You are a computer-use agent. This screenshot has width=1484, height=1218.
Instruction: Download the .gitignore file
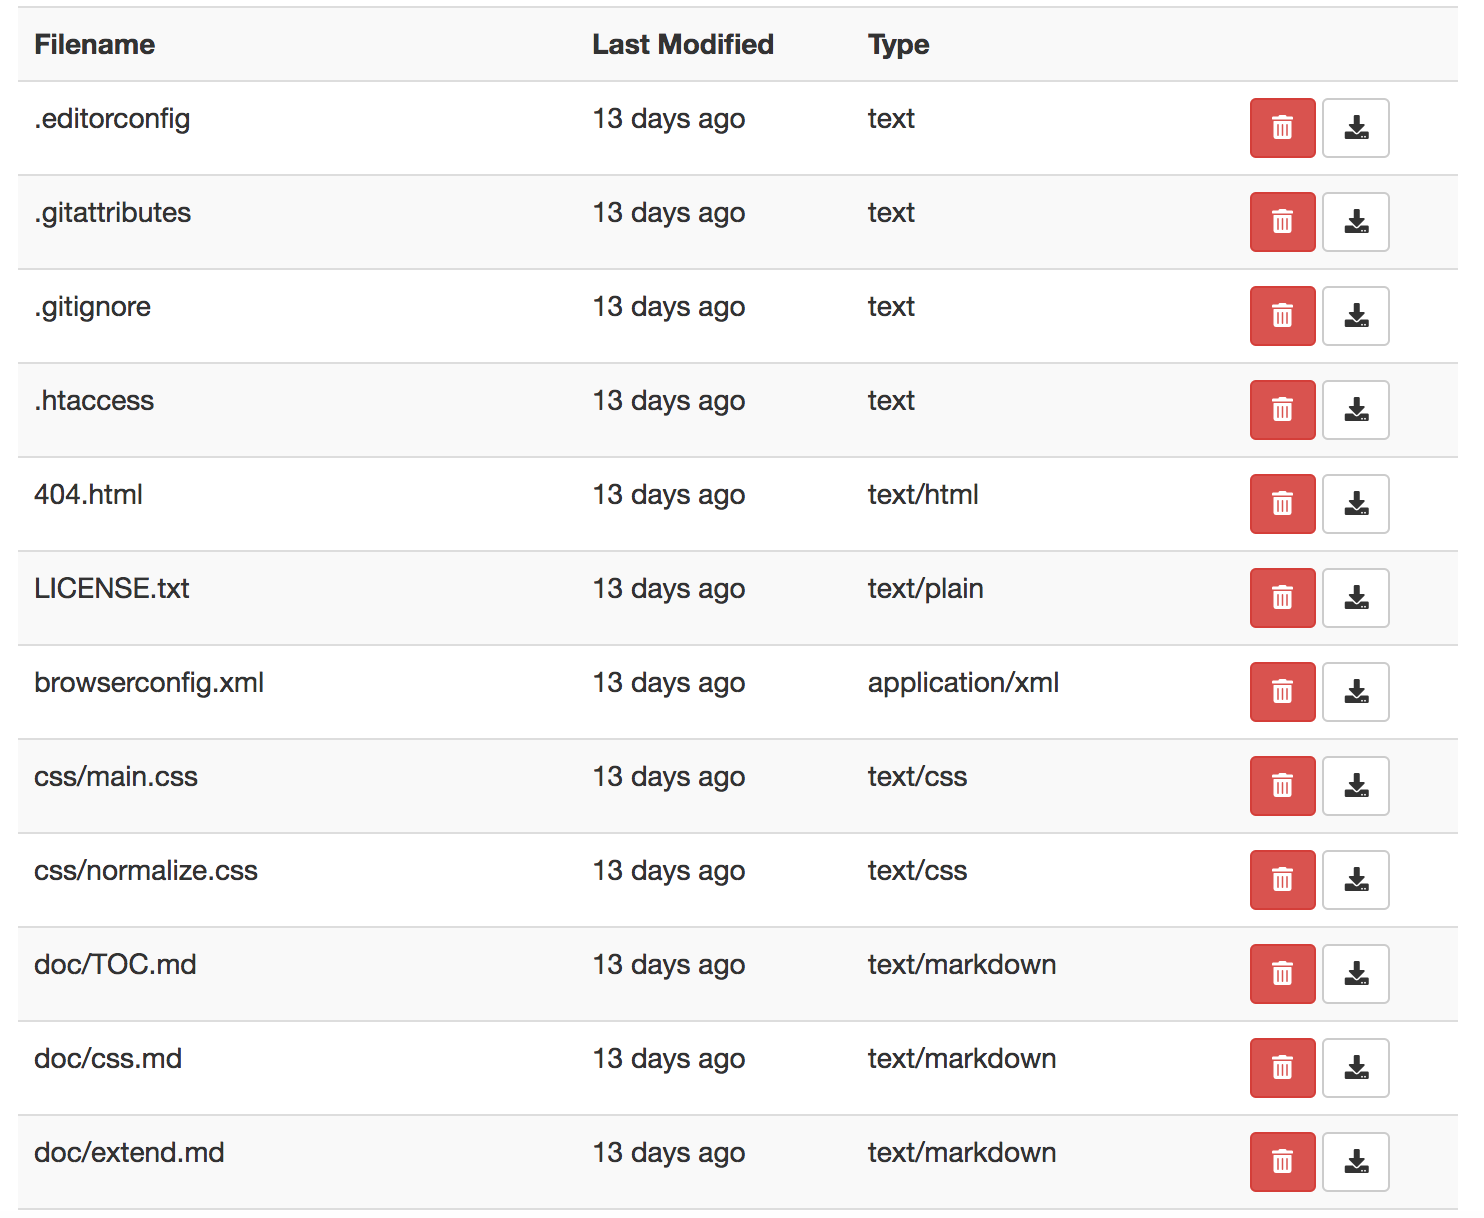(1356, 316)
